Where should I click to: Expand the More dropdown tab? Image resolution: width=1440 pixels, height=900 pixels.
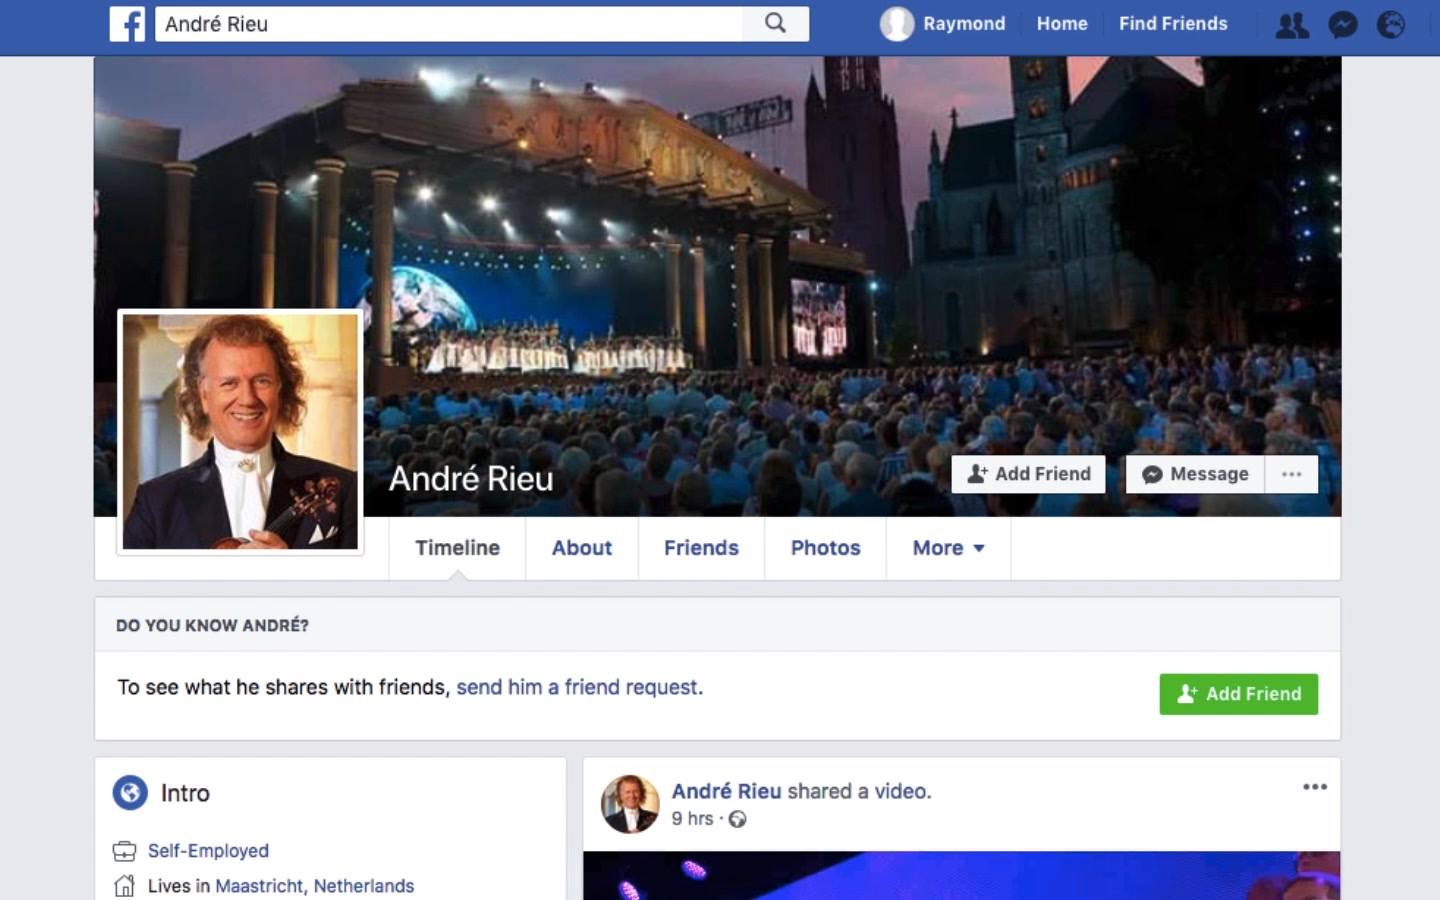[948, 548]
